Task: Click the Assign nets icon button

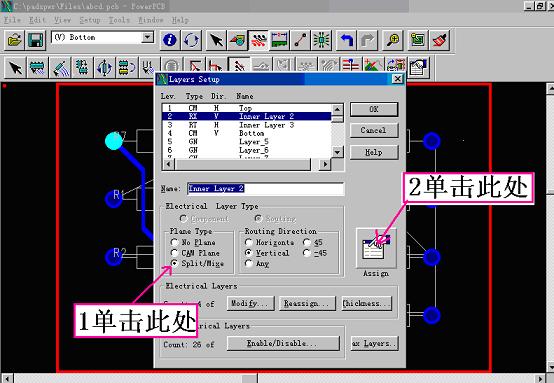Action: pos(376,248)
